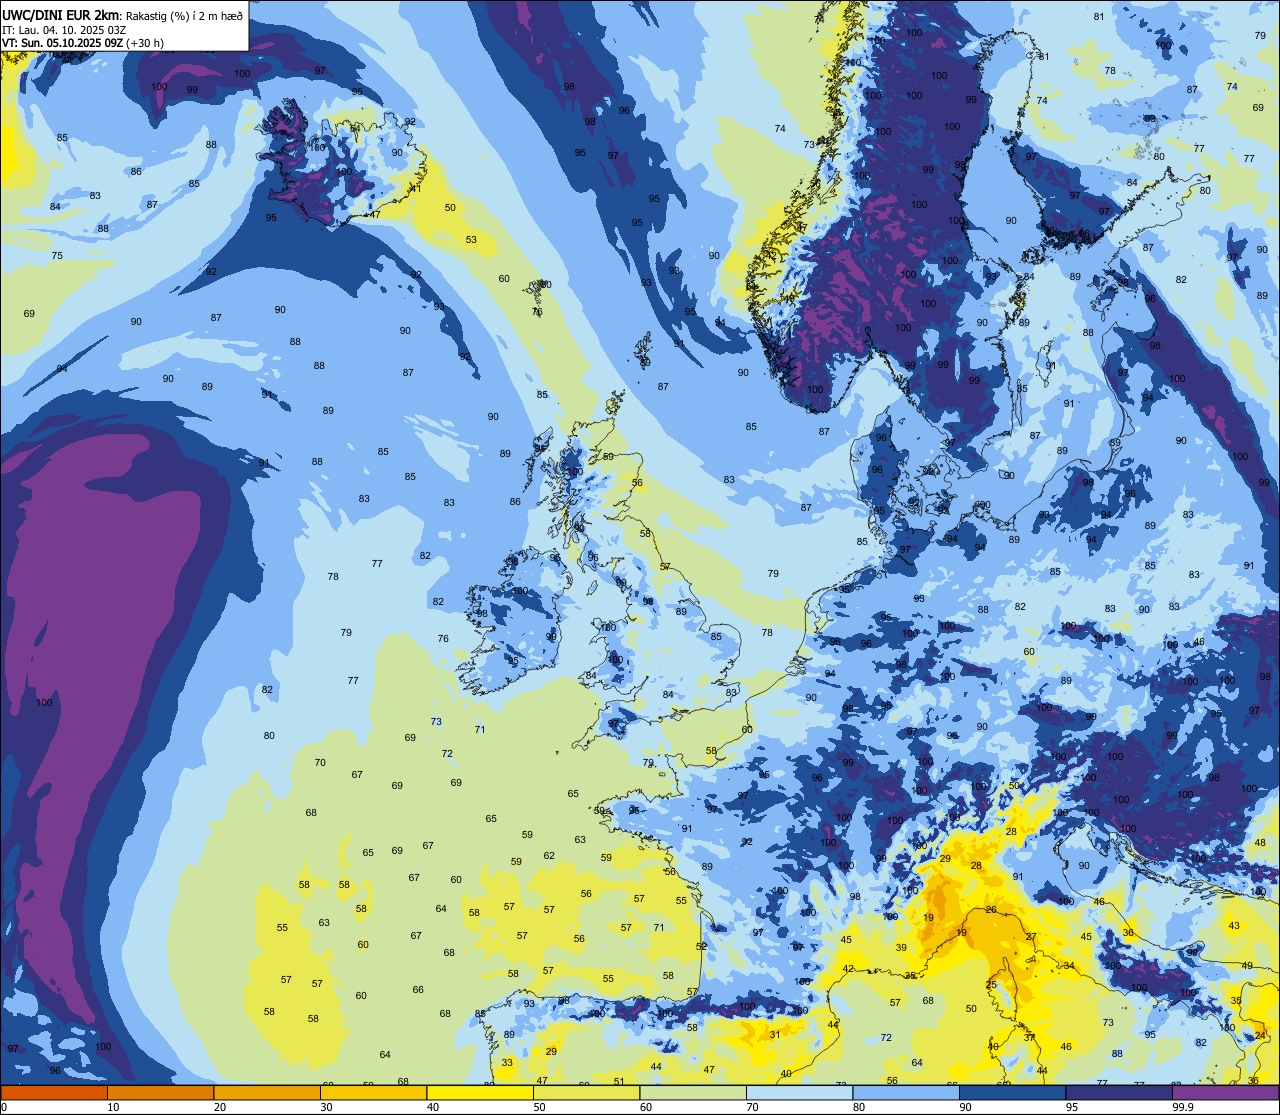Click the 10–20 orange legend swatch

click(160, 1092)
